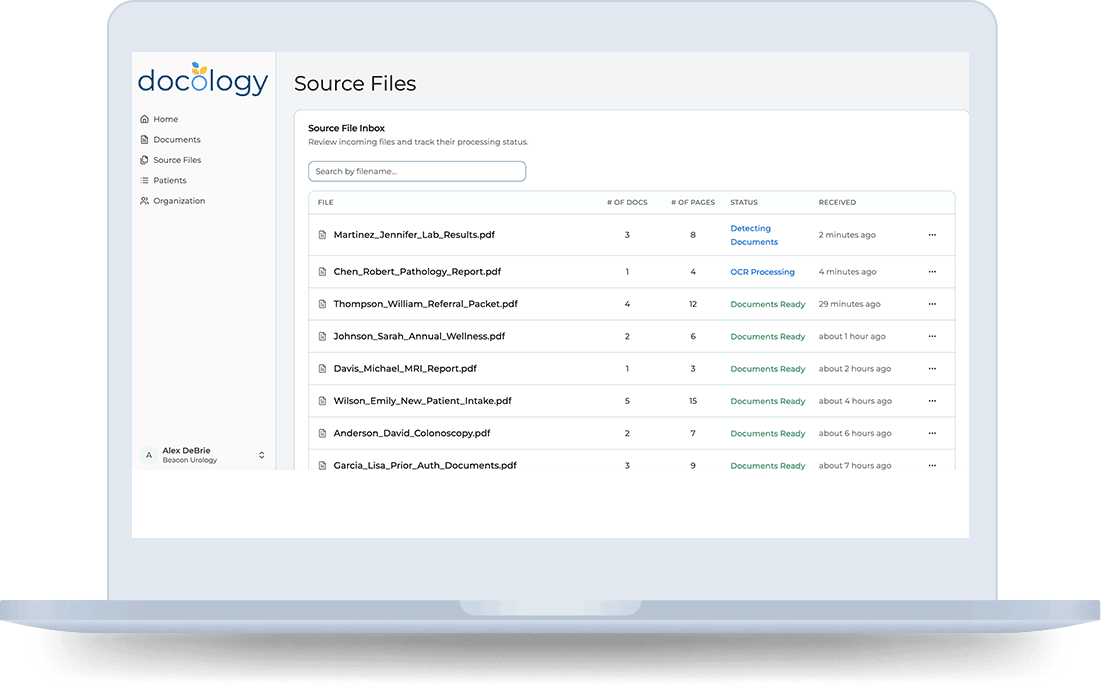Click Alex DeBrie's avatar icon
The image size is (1101, 689).
(148, 454)
